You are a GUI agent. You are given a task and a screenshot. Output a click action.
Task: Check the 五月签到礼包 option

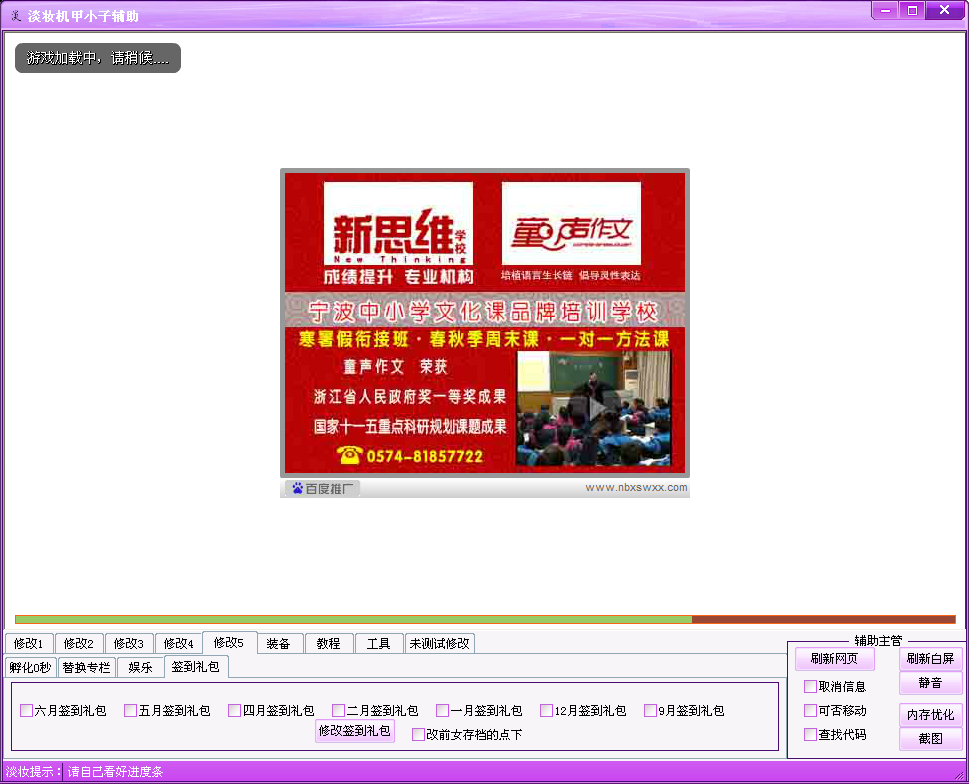(131, 711)
